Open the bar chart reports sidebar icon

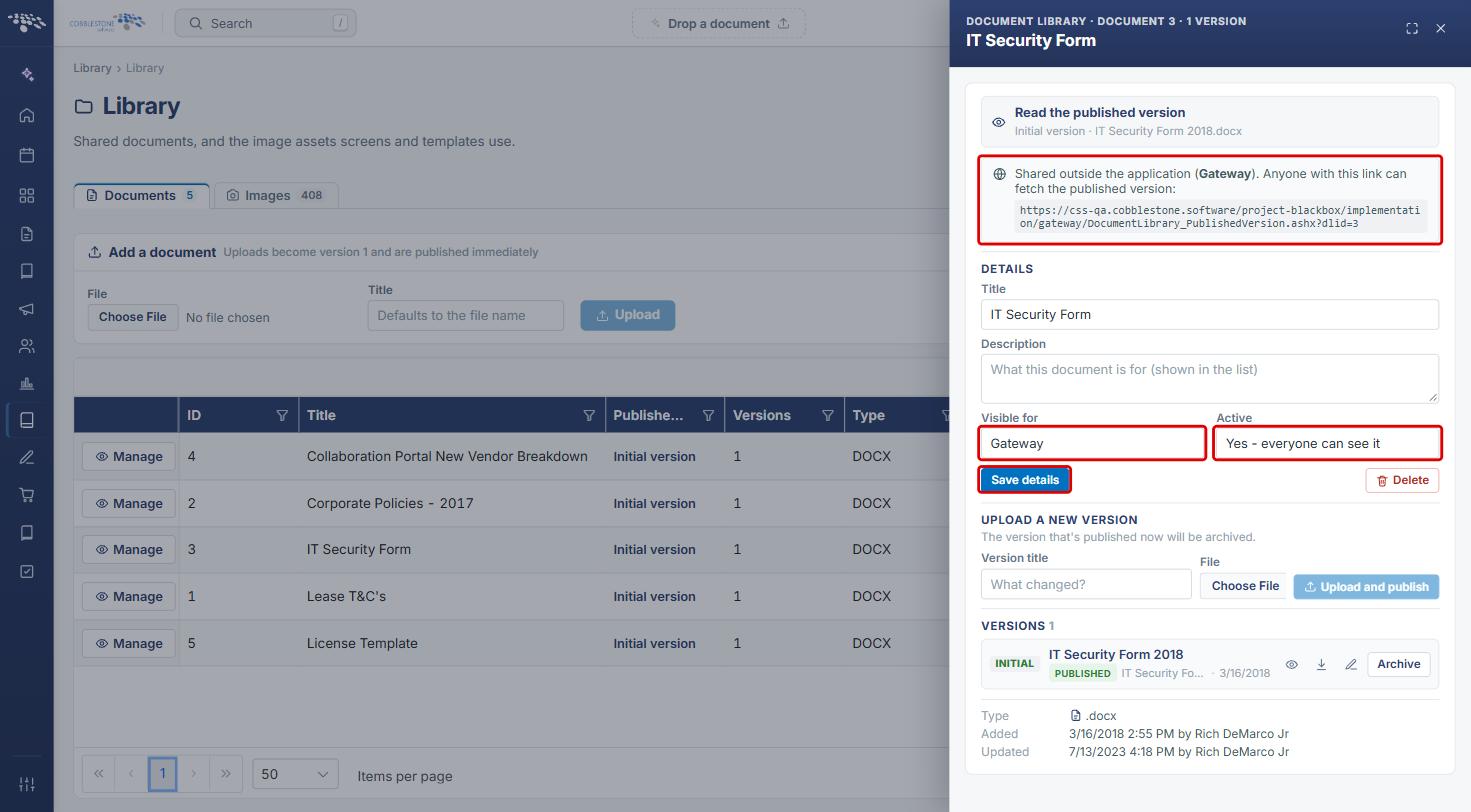27,384
